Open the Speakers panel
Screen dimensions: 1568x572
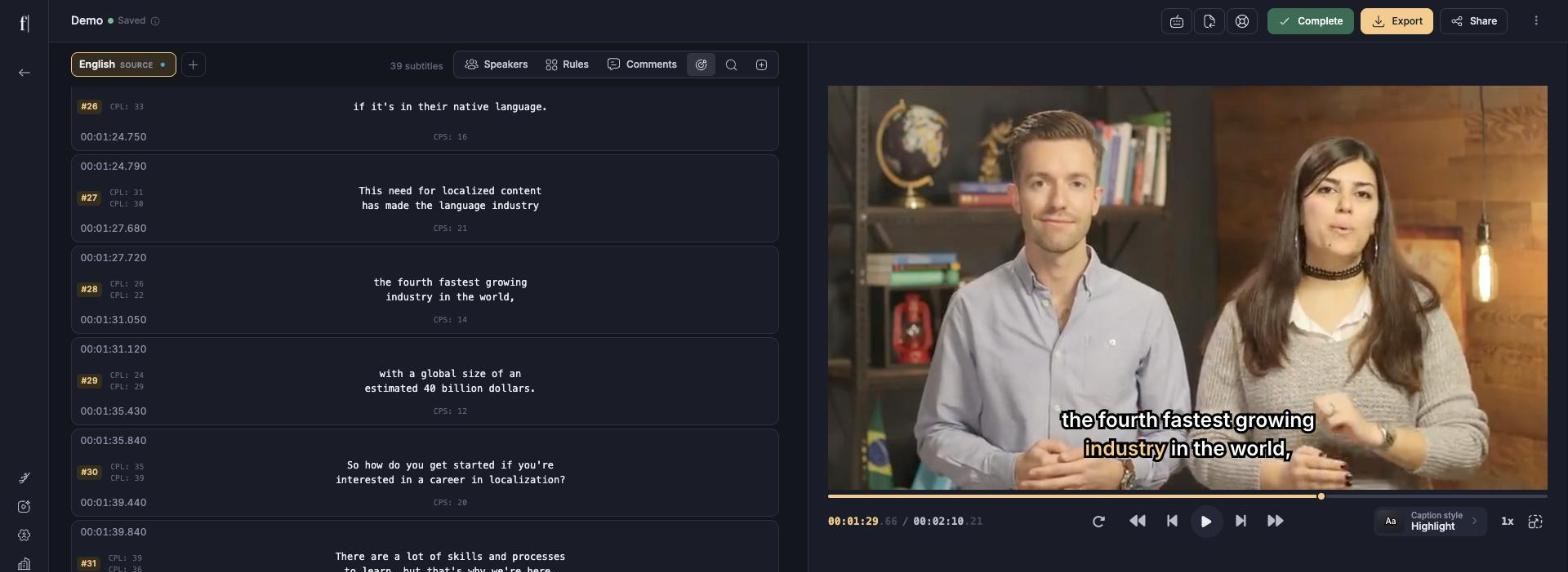coord(496,65)
